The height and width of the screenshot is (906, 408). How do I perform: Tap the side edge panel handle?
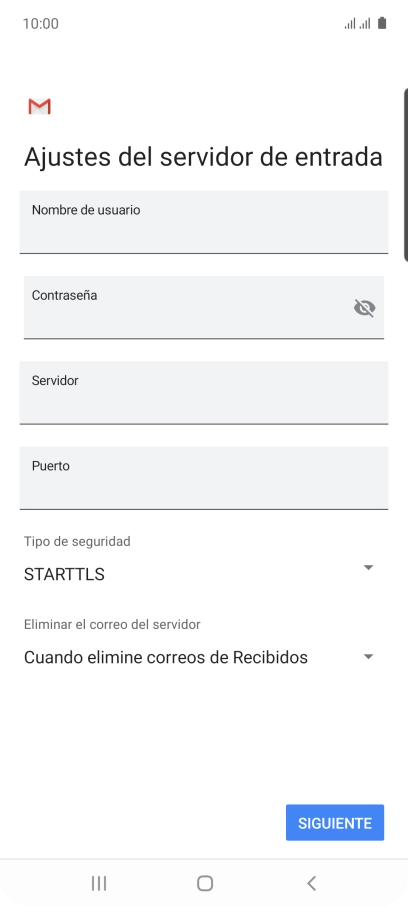pos(406,175)
